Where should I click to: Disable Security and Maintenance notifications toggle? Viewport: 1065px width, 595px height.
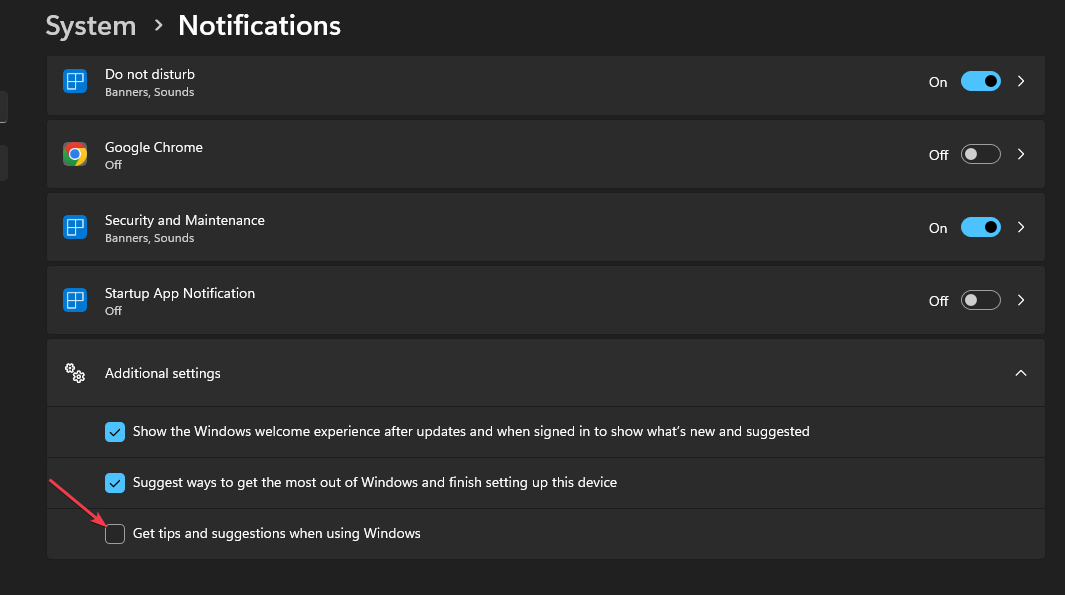coord(980,227)
